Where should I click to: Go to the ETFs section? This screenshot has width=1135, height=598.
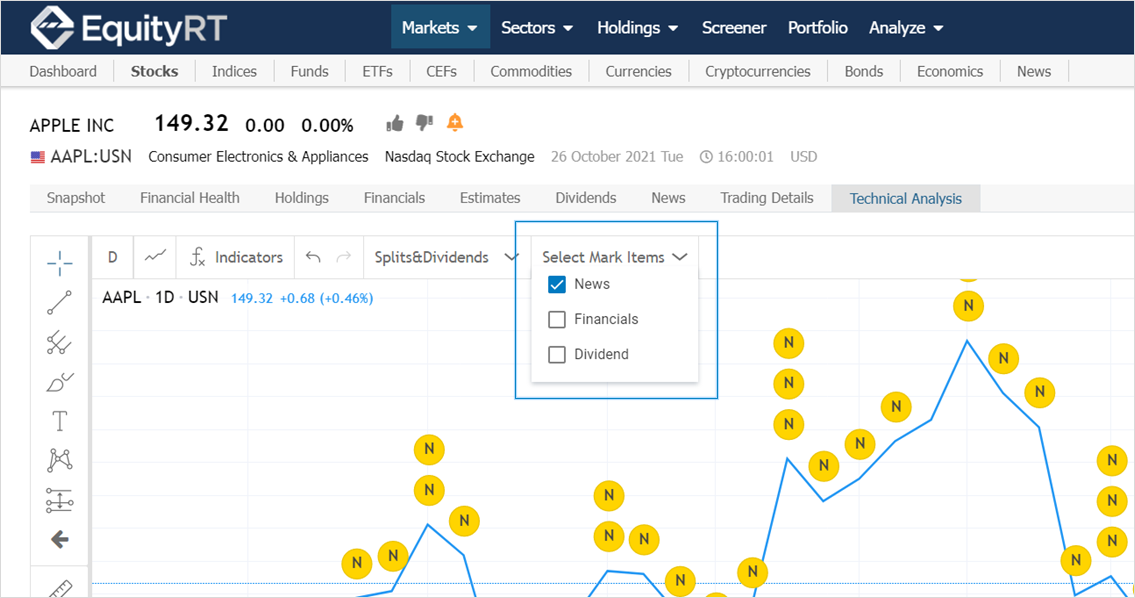pyautogui.click(x=378, y=71)
